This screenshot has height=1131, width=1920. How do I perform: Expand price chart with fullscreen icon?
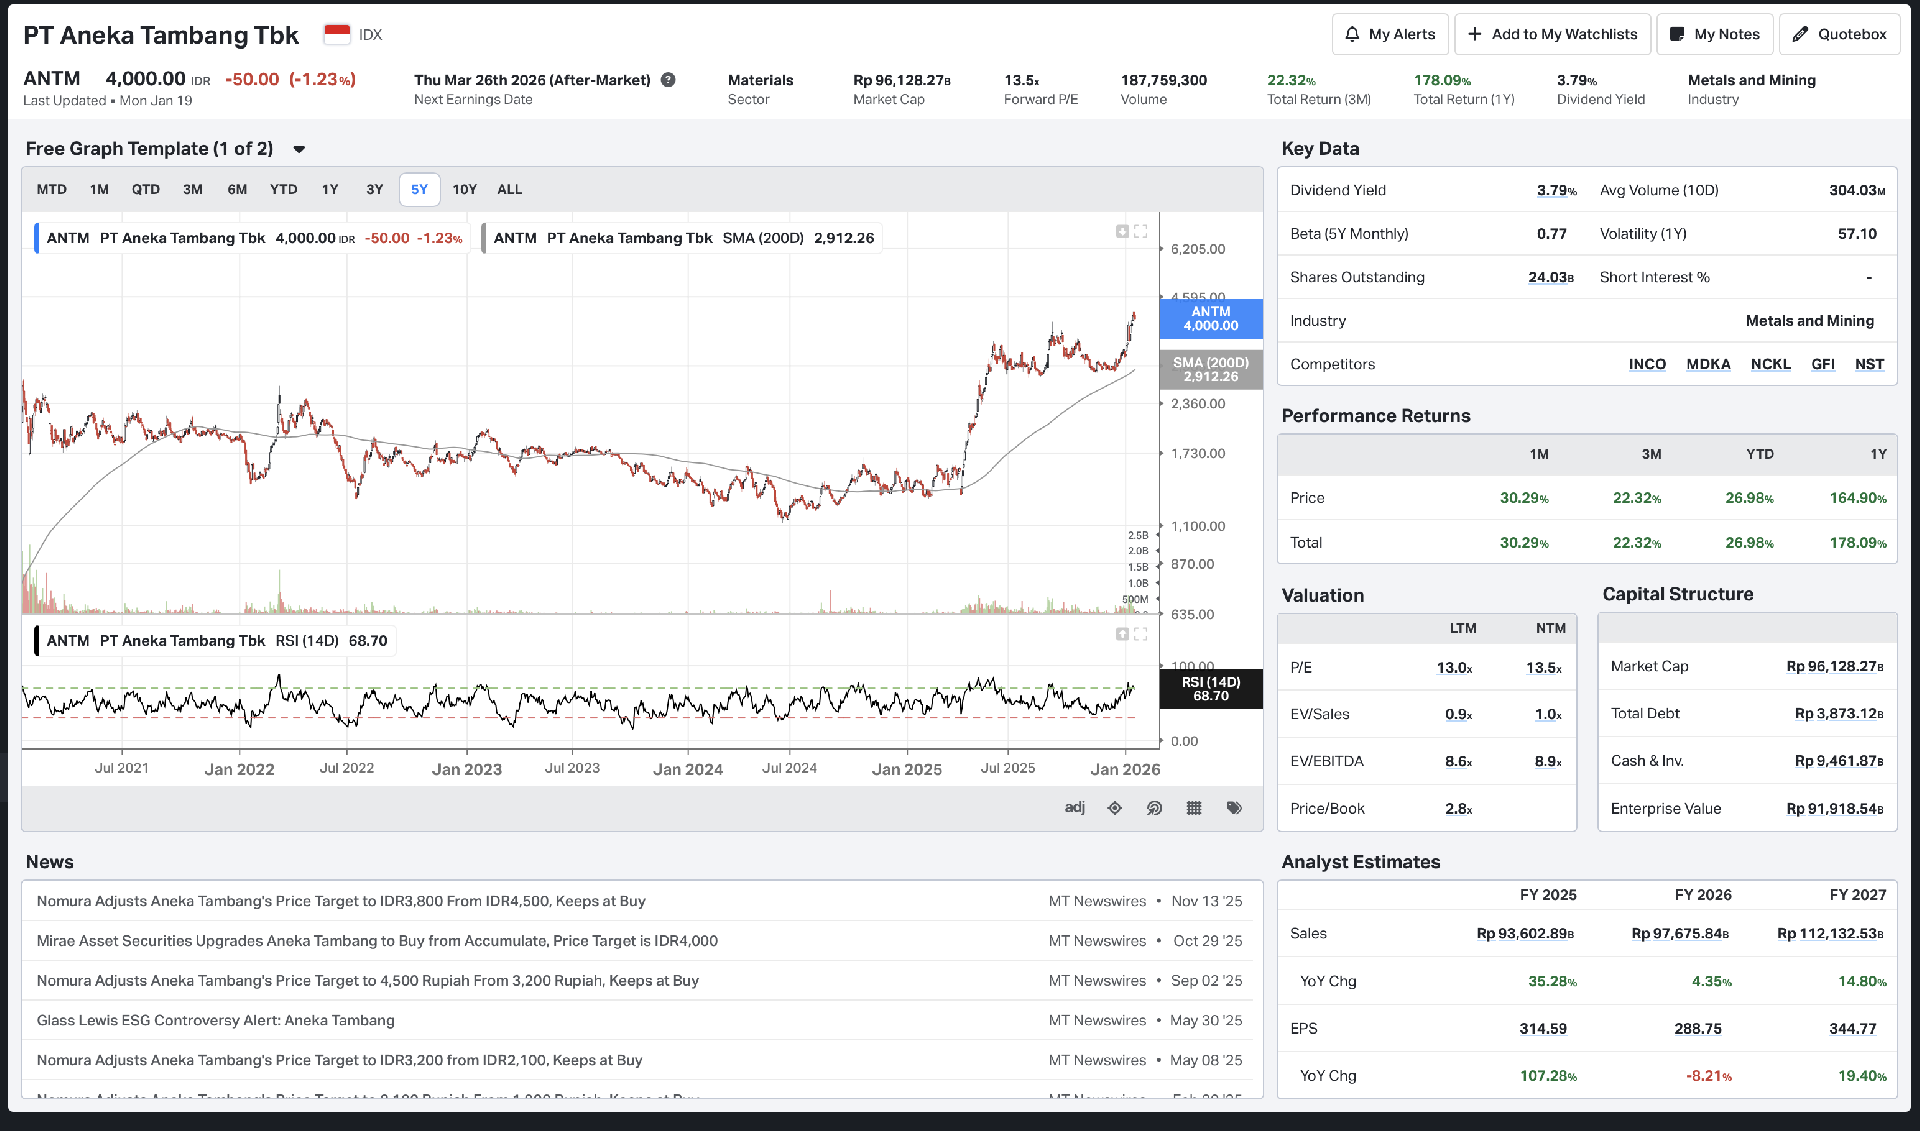click(1141, 231)
